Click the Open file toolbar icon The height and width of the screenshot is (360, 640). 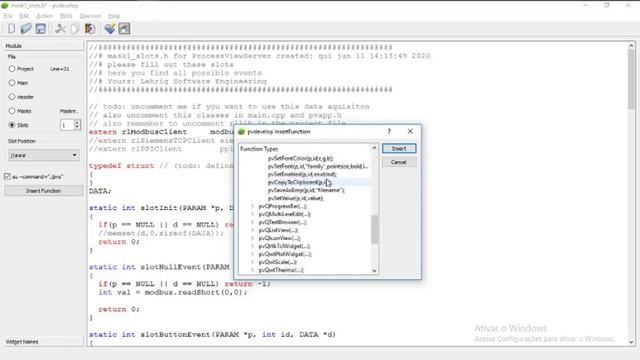coord(26,29)
